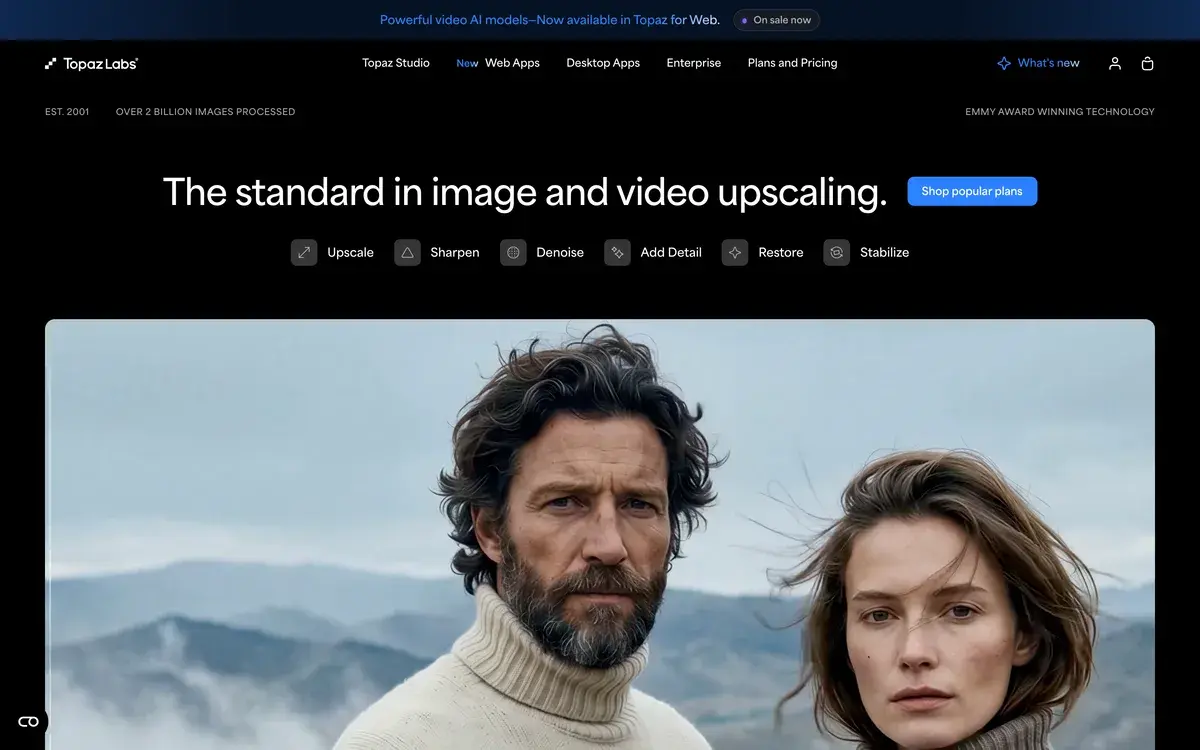Click the 'New' tag beside Web Apps

[467, 64]
